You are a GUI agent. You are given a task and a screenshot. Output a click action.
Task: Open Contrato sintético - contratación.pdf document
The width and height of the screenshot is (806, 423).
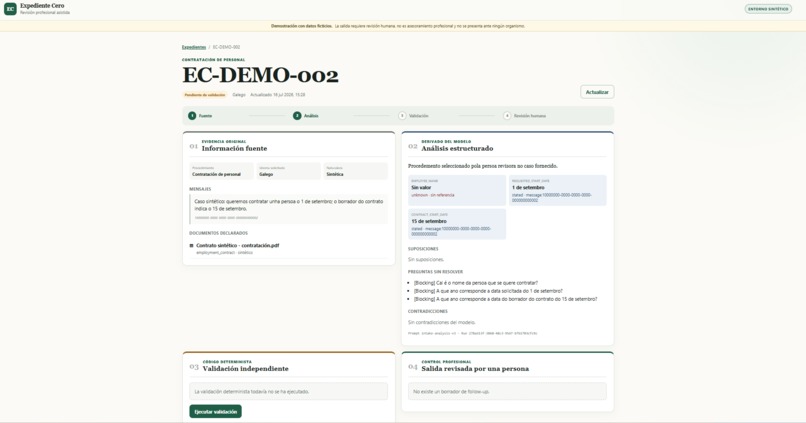coord(237,246)
